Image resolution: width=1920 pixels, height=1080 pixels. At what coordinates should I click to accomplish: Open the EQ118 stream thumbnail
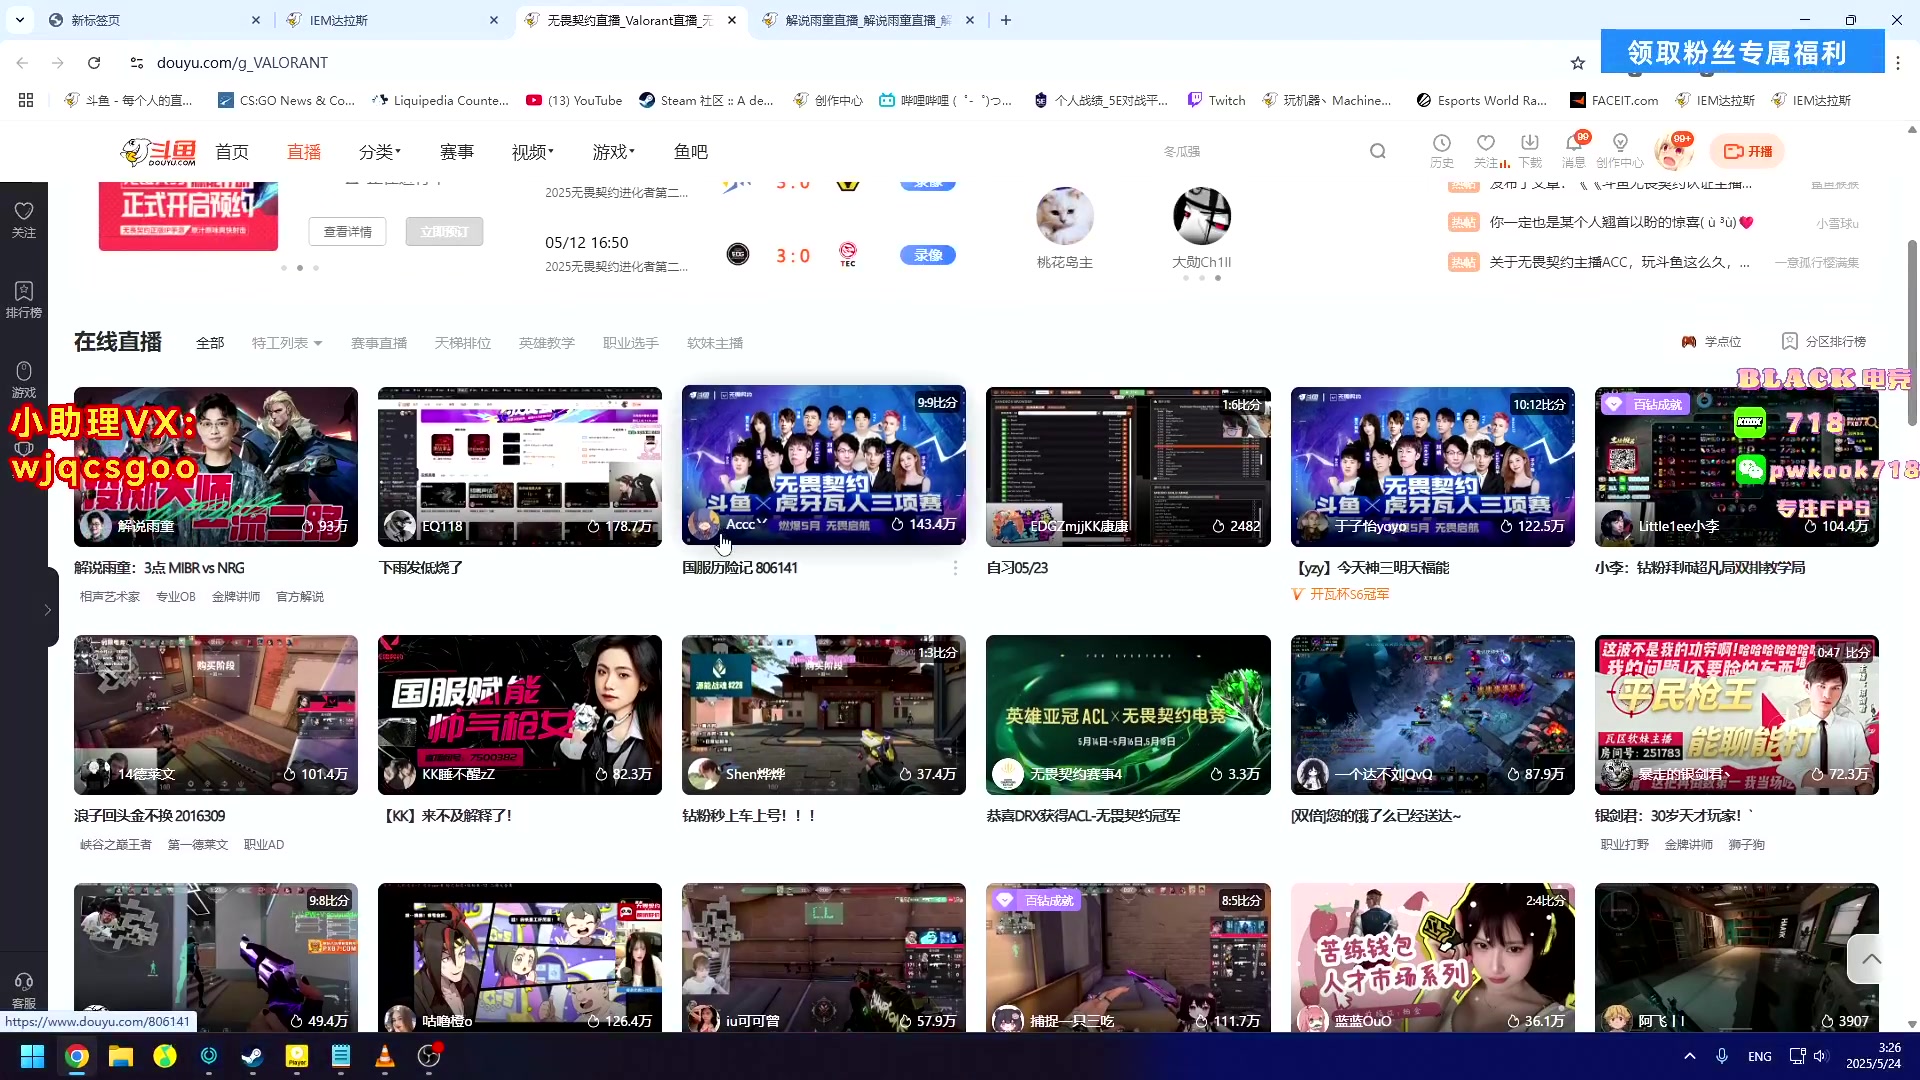pos(520,467)
